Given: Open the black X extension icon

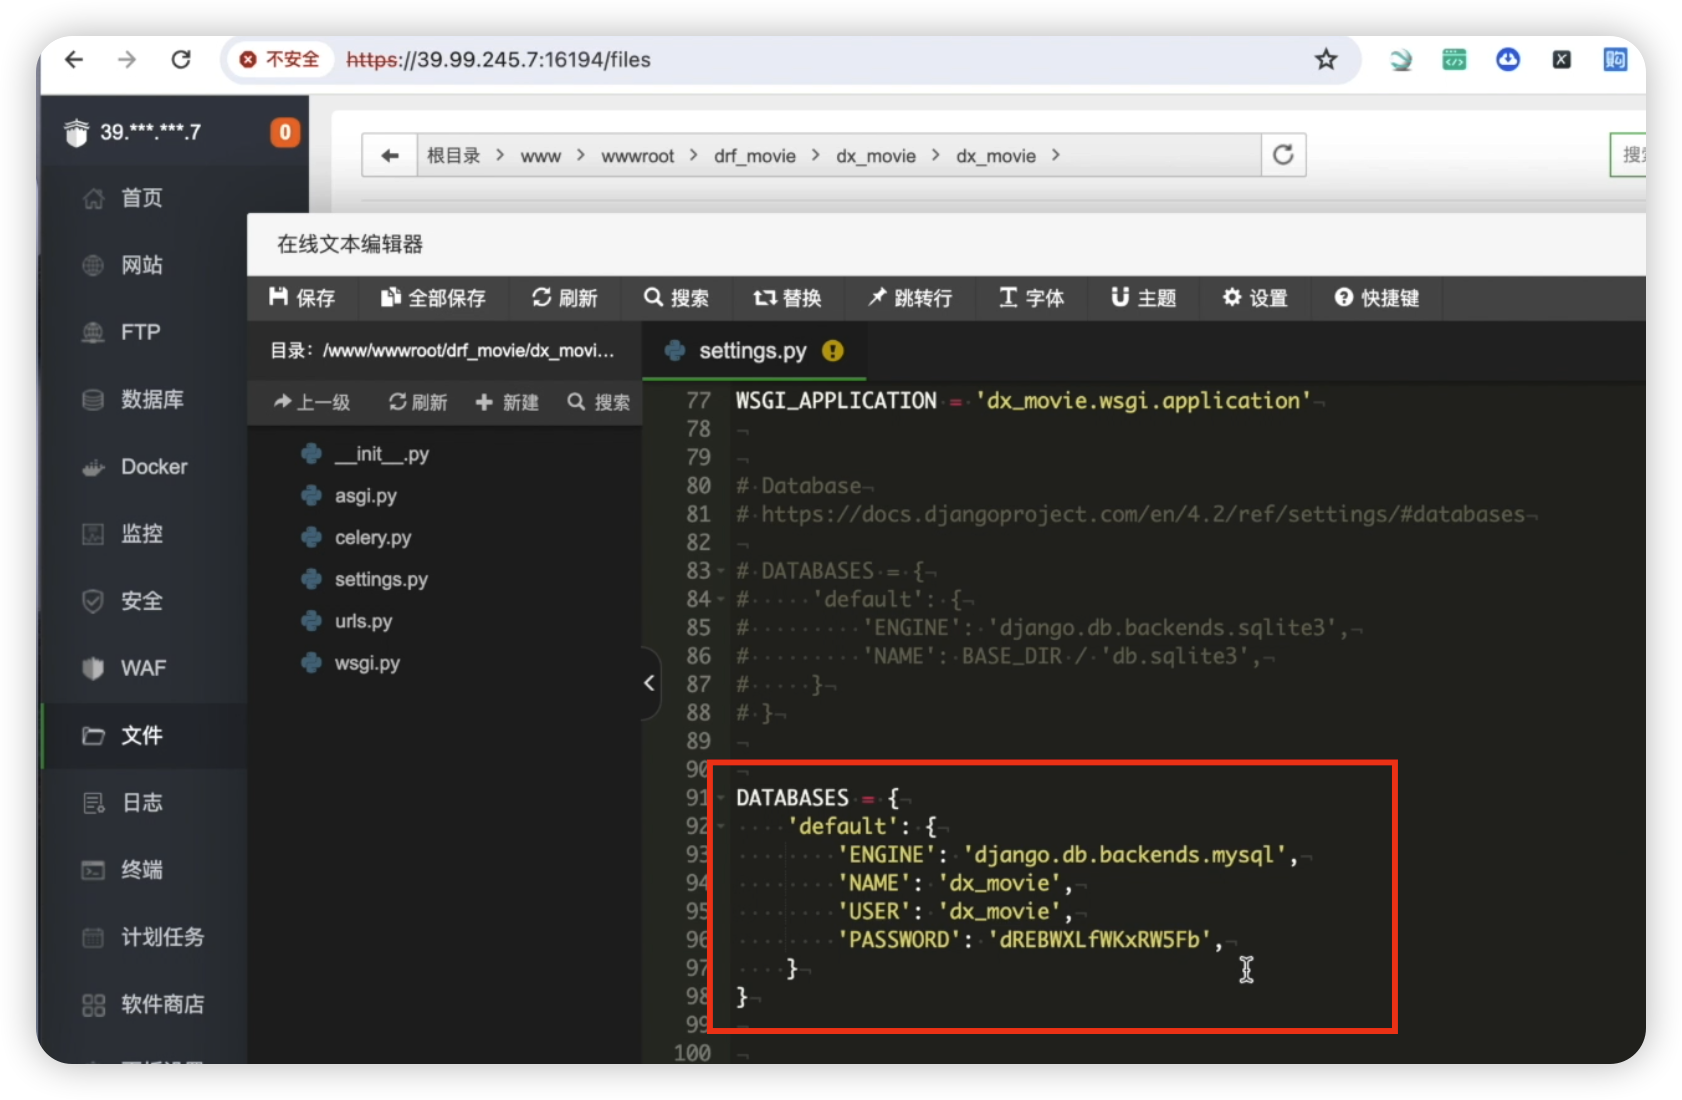Looking at the screenshot, I should pyautogui.click(x=1561, y=60).
